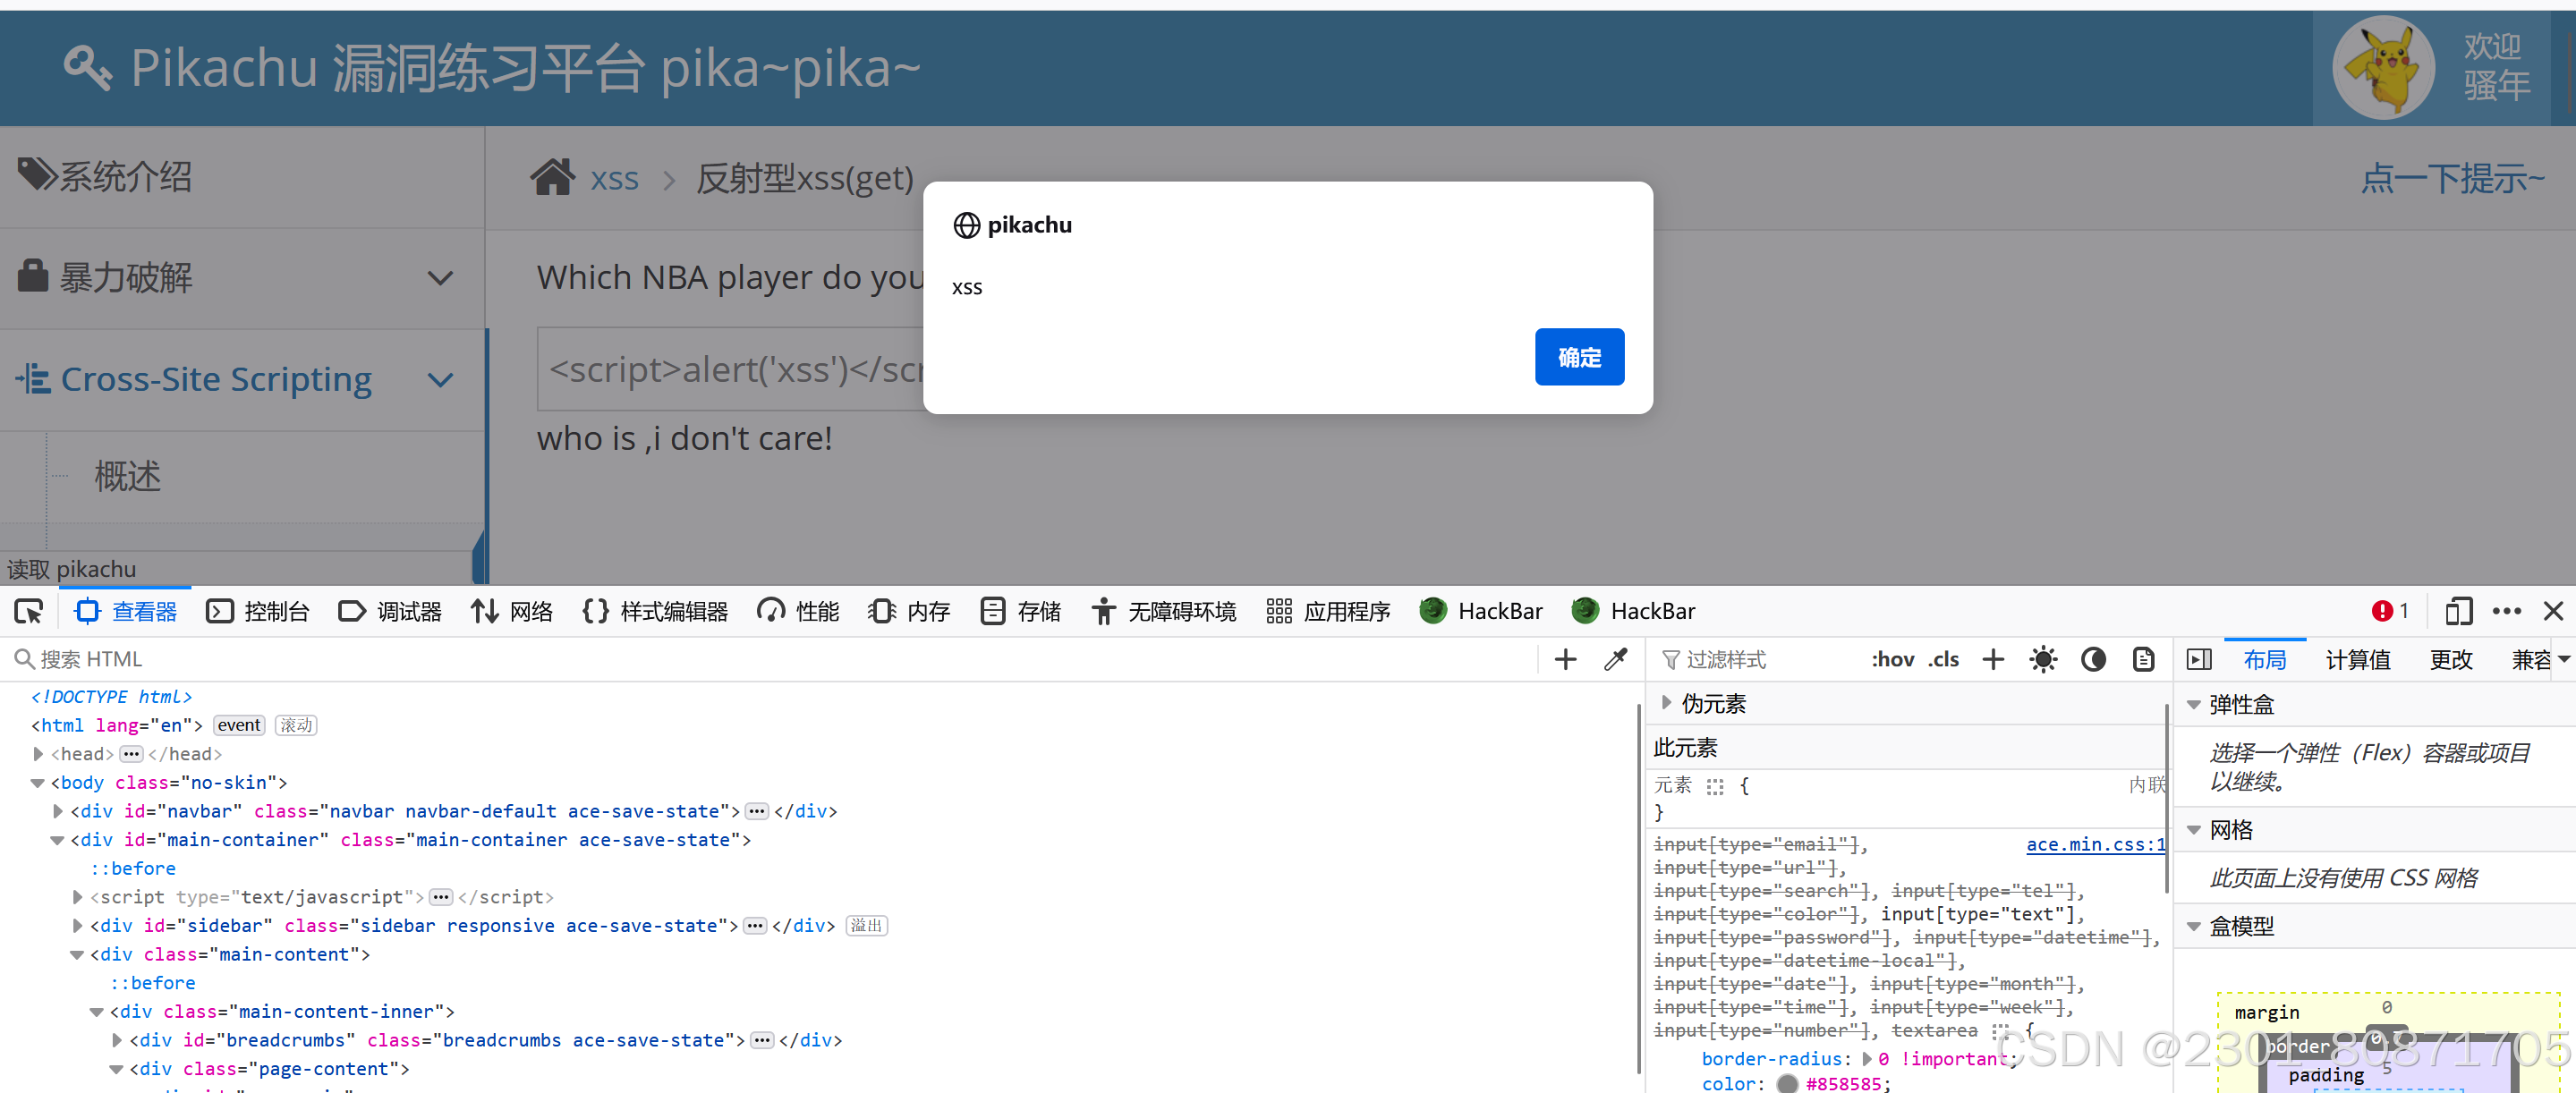
Task: Open devtools more options ellipsis menu
Action: click(x=2507, y=611)
